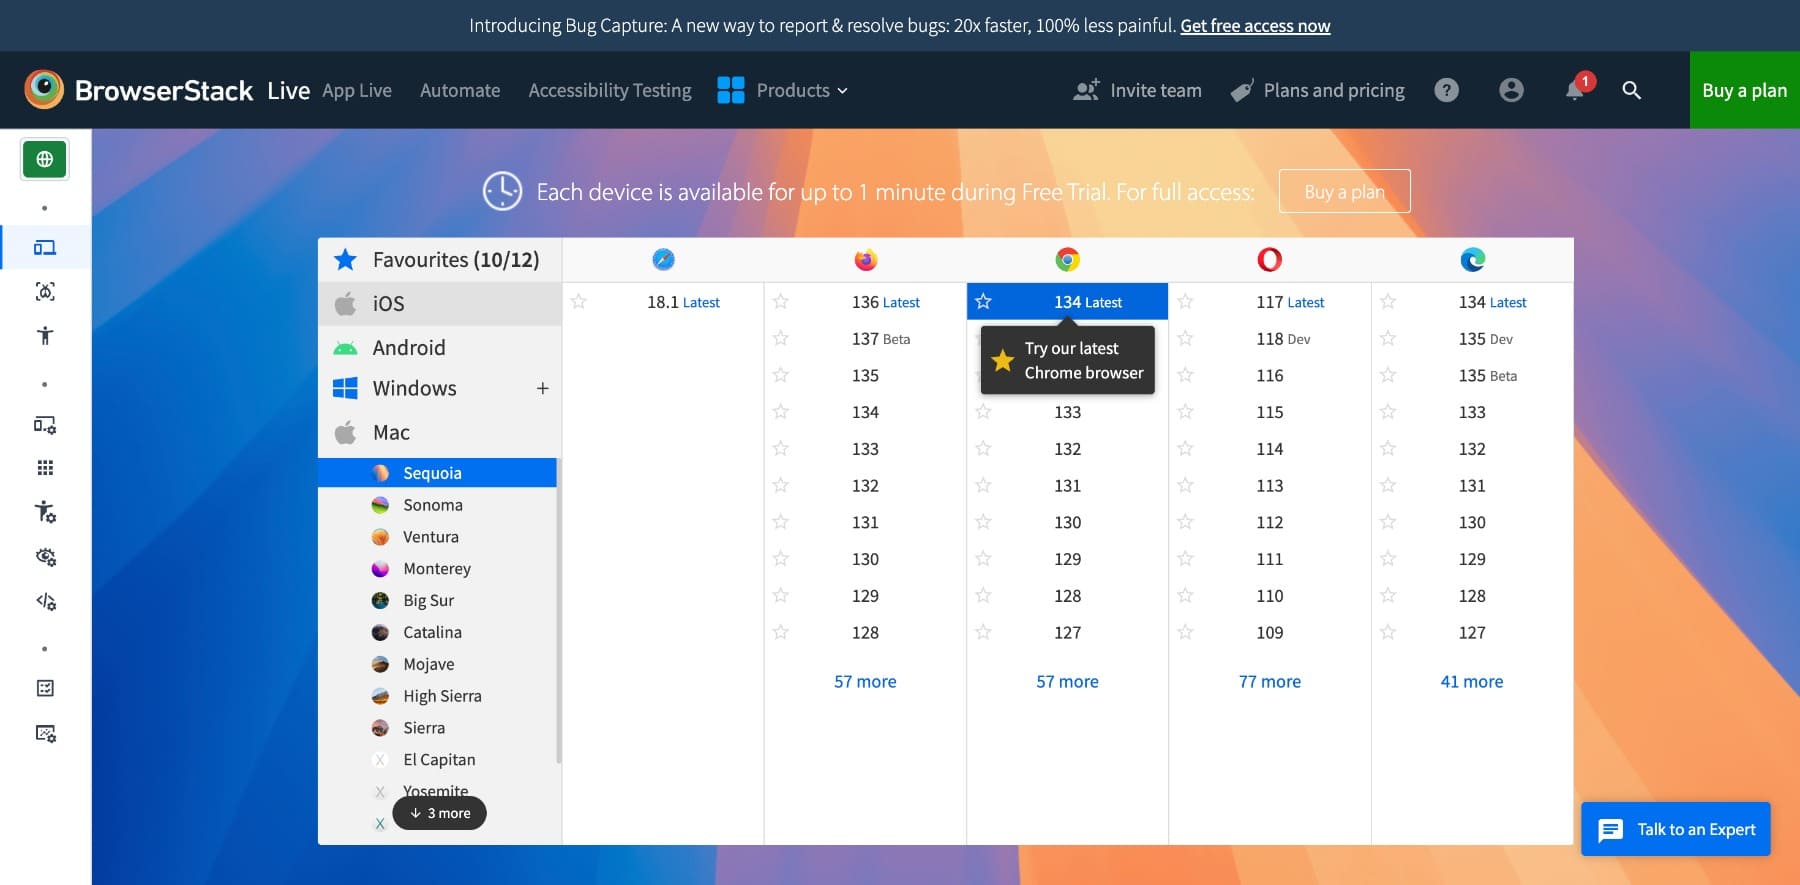
Task: Open the Products dropdown menu
Action: (x=802, y=90)
